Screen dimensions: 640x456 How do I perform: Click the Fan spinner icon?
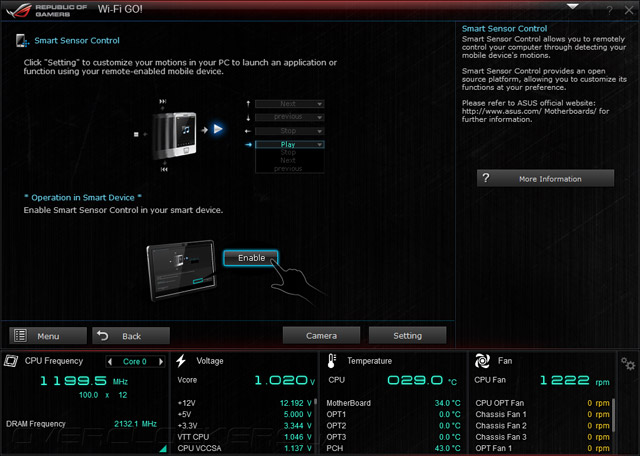coord(482,361)
